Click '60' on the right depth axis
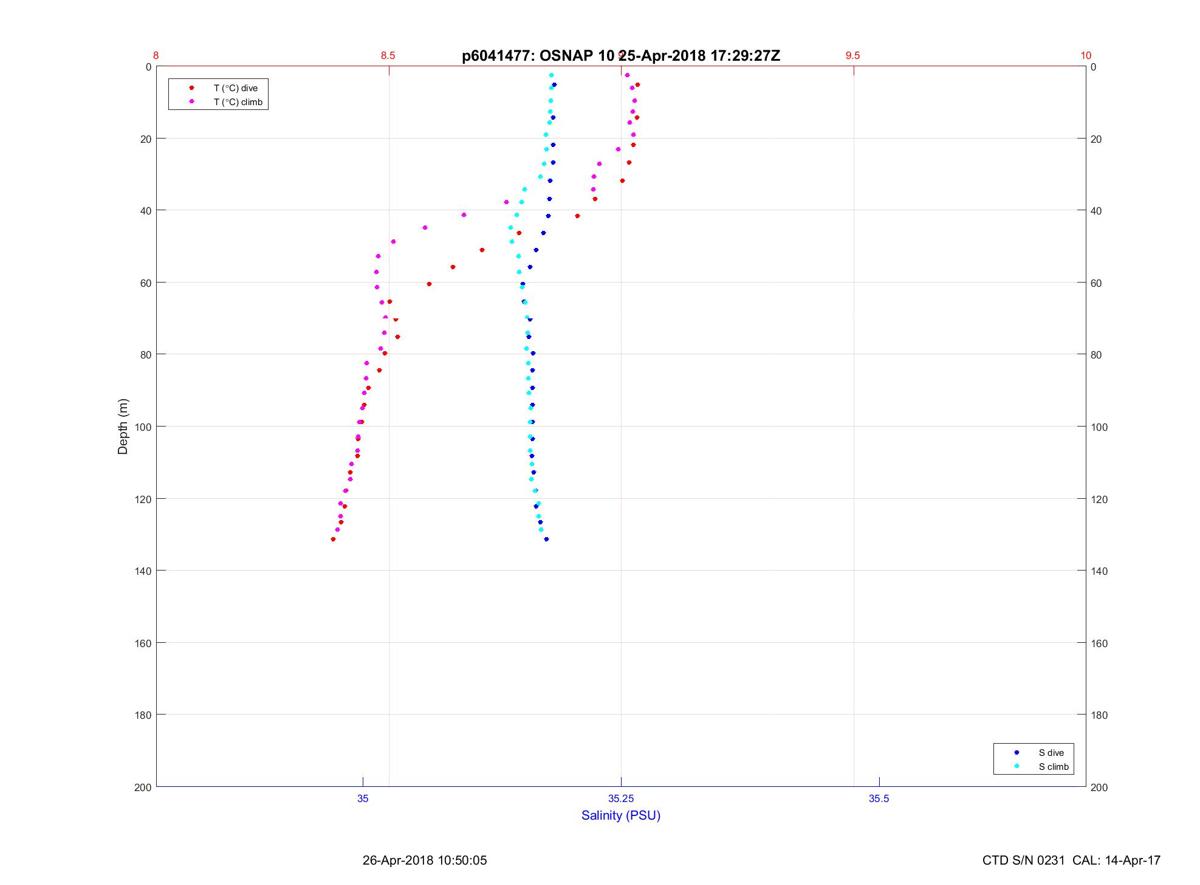 [x=1097, y=283]
